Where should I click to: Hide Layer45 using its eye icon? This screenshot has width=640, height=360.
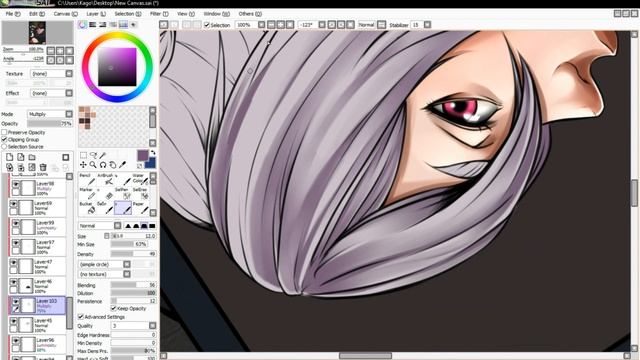point(13,321)
